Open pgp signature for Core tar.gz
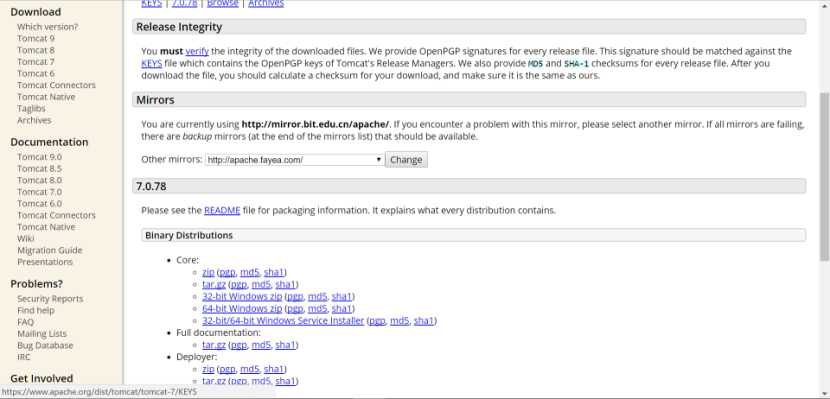 (239, 284)
